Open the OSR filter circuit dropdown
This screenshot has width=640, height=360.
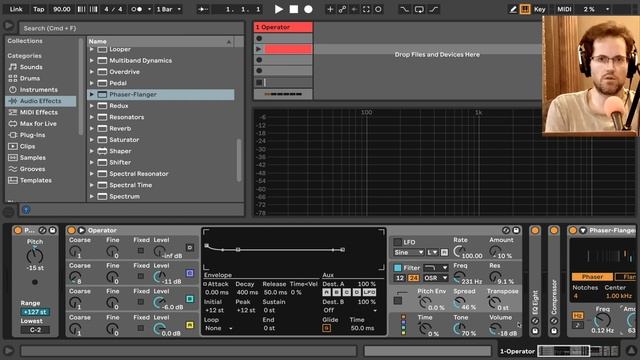click(x=436, y=278)
